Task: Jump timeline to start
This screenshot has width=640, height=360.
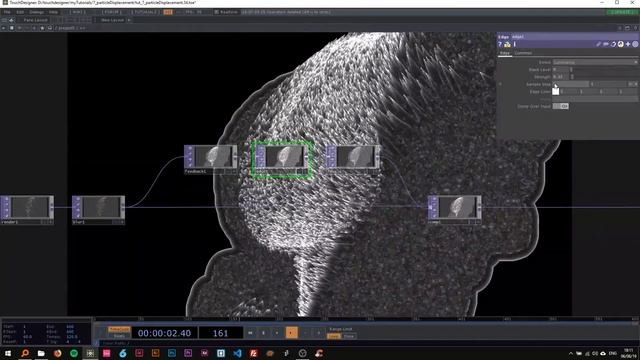Action: coord(250,333)
